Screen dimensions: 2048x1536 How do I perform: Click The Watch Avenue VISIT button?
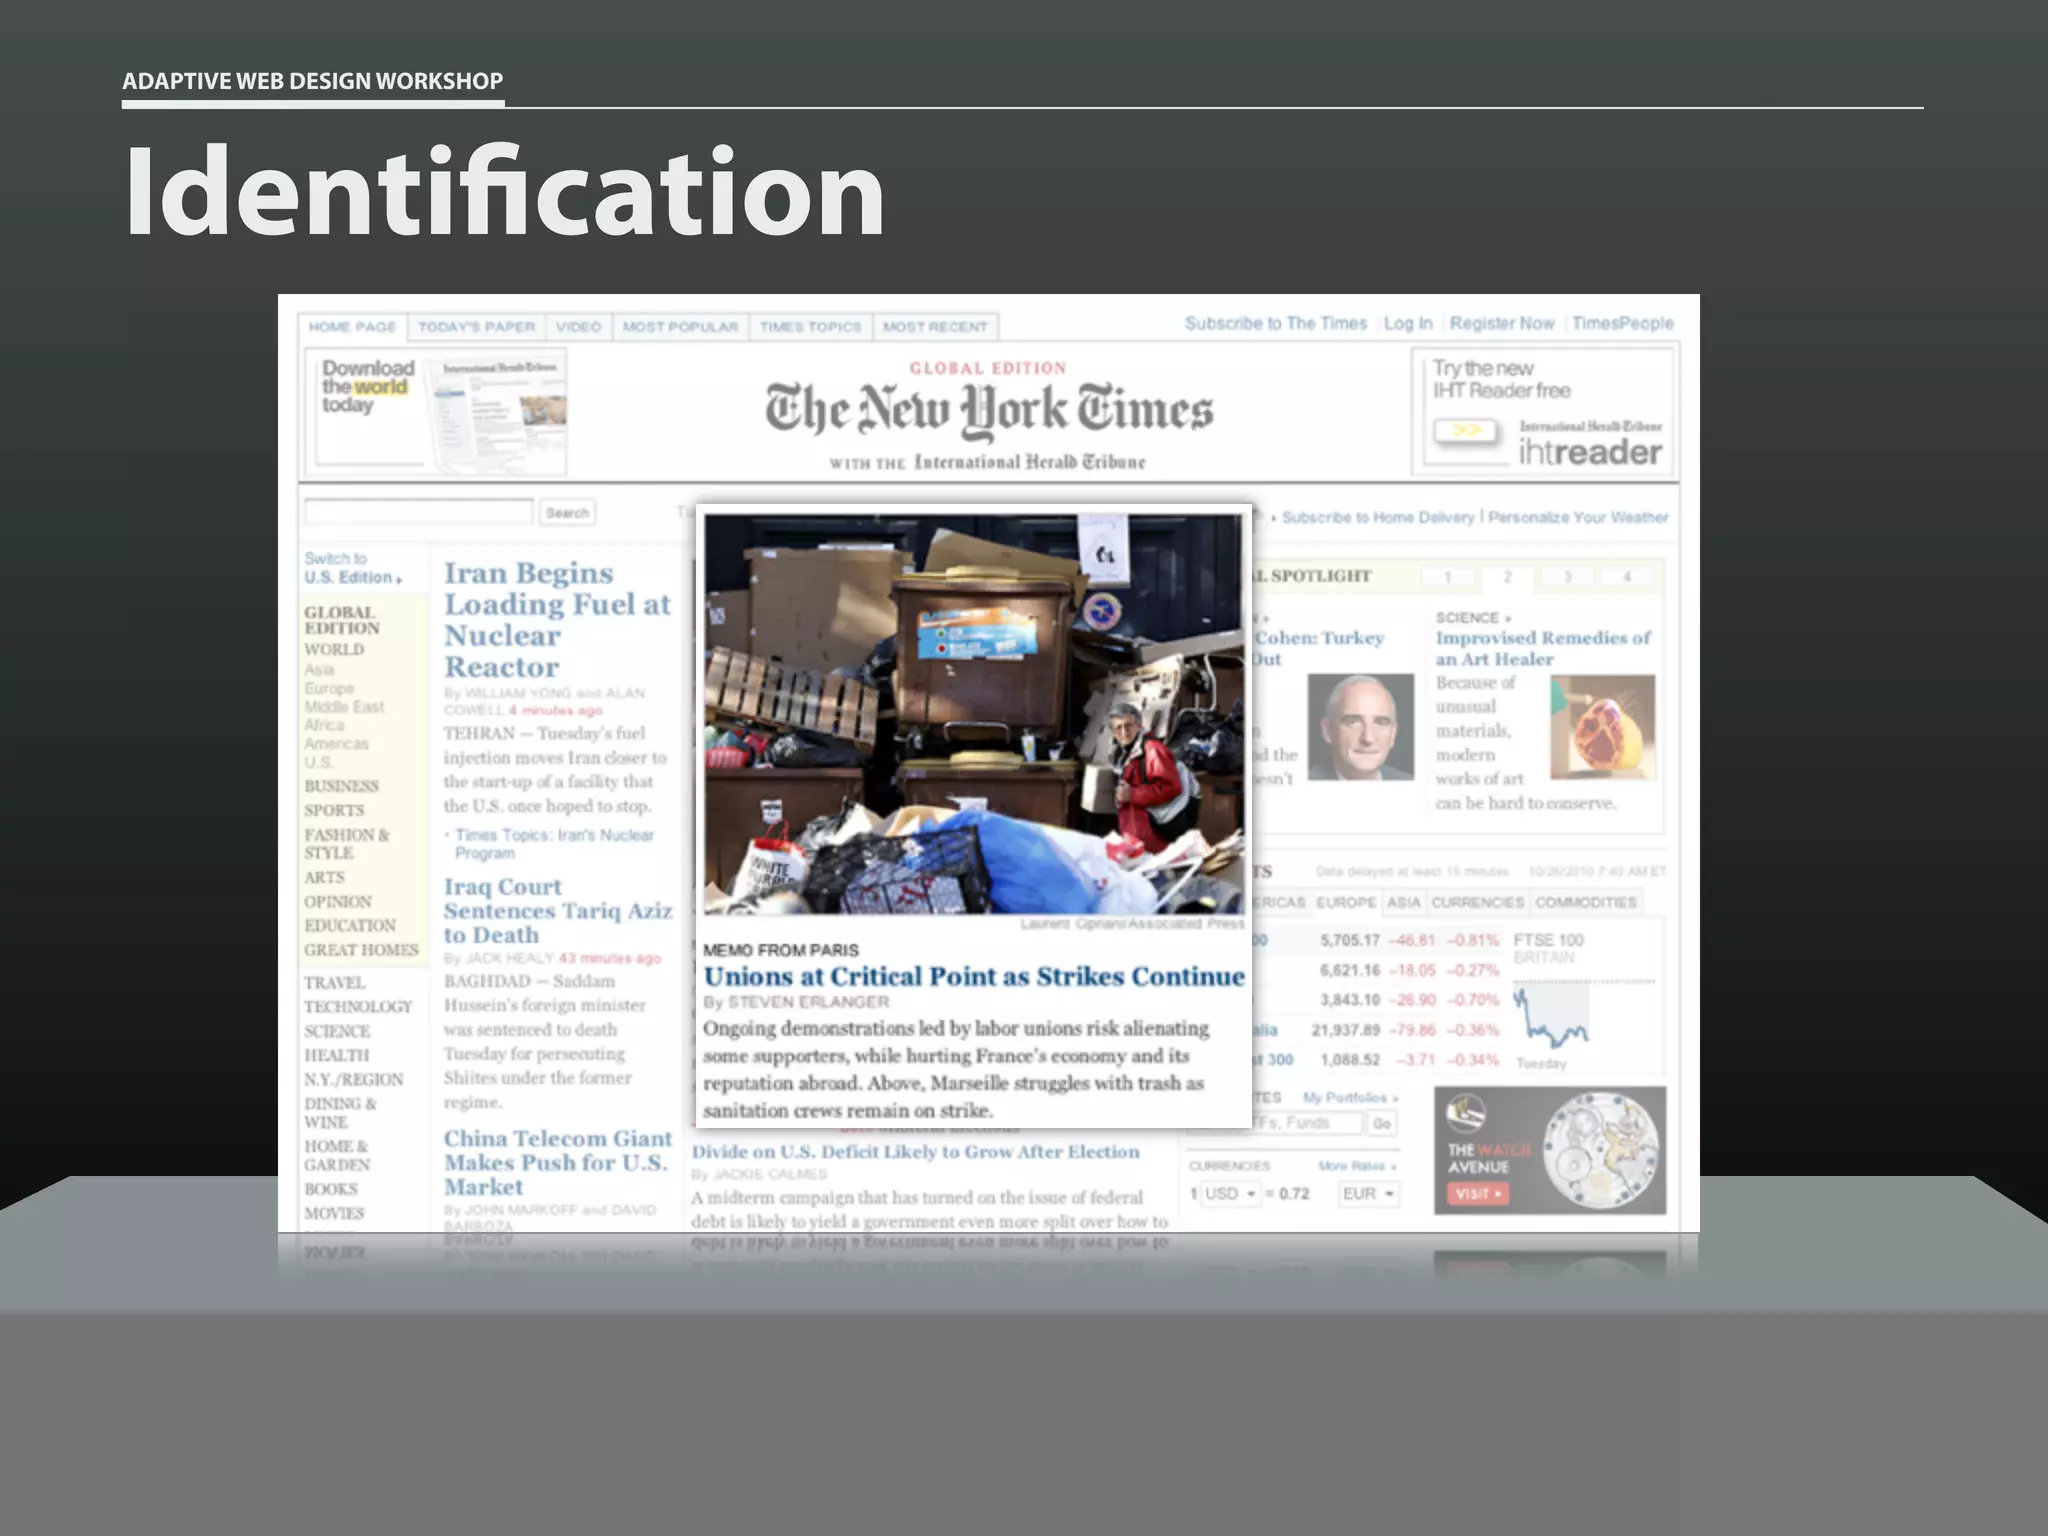click(x=1477, y=1193)
